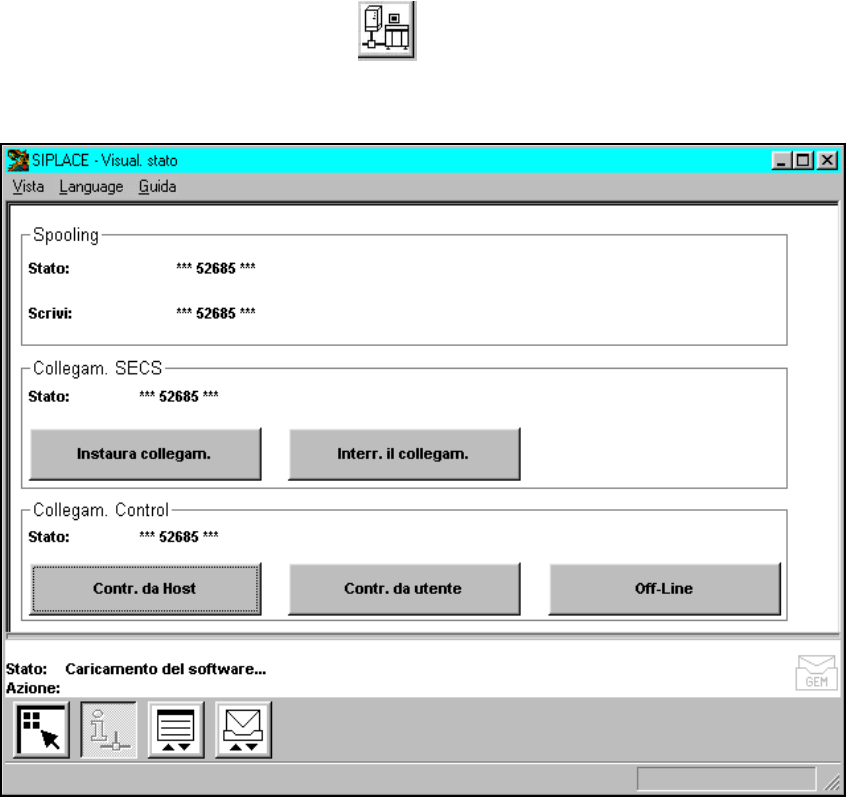Click the SIPLACE - Visual. stato title text

(105, 160)
